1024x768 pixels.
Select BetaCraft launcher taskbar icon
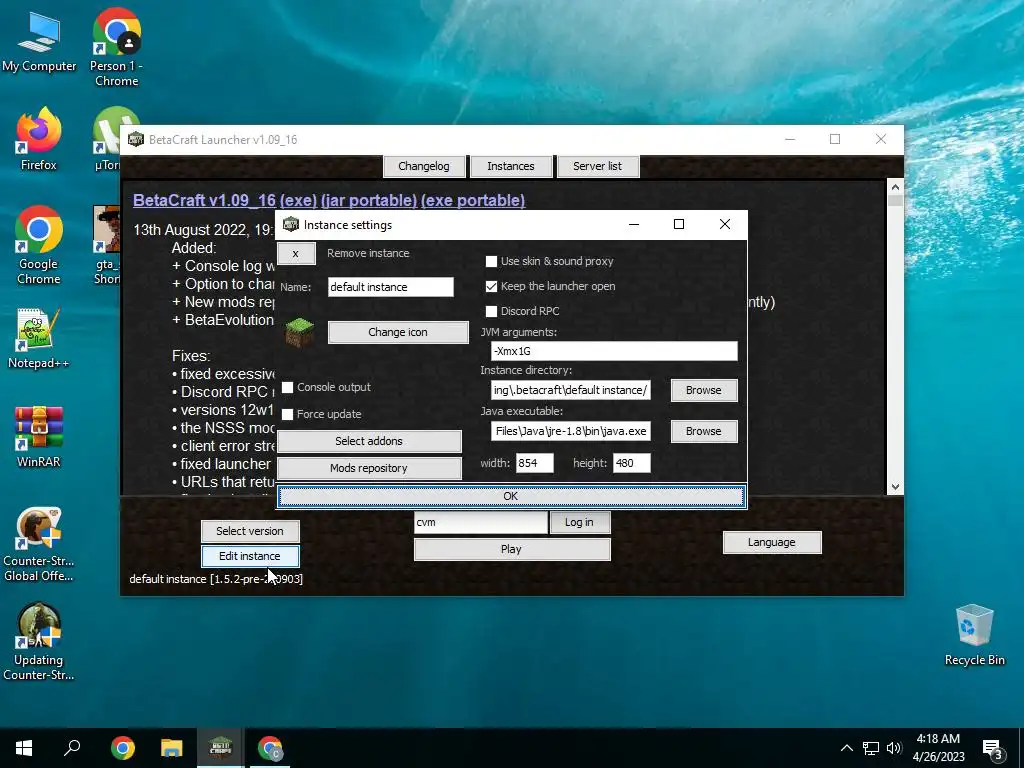(221, 748)
